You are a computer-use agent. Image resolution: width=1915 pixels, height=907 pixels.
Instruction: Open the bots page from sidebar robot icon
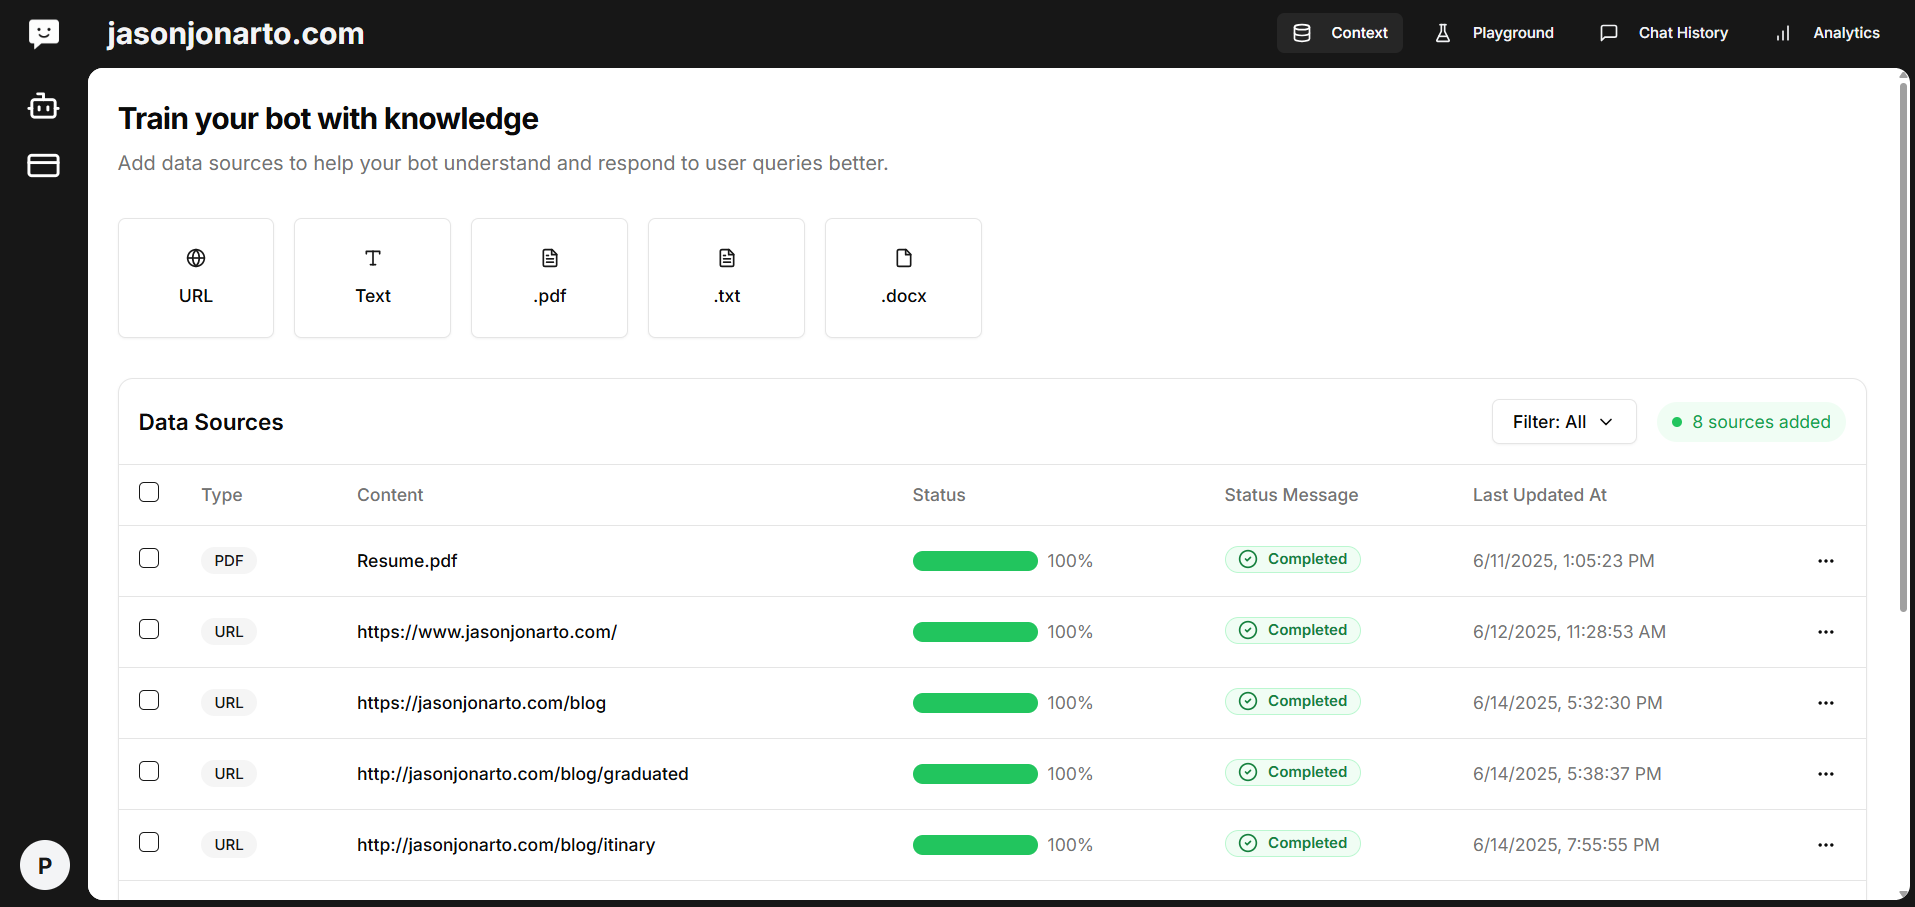43,106
